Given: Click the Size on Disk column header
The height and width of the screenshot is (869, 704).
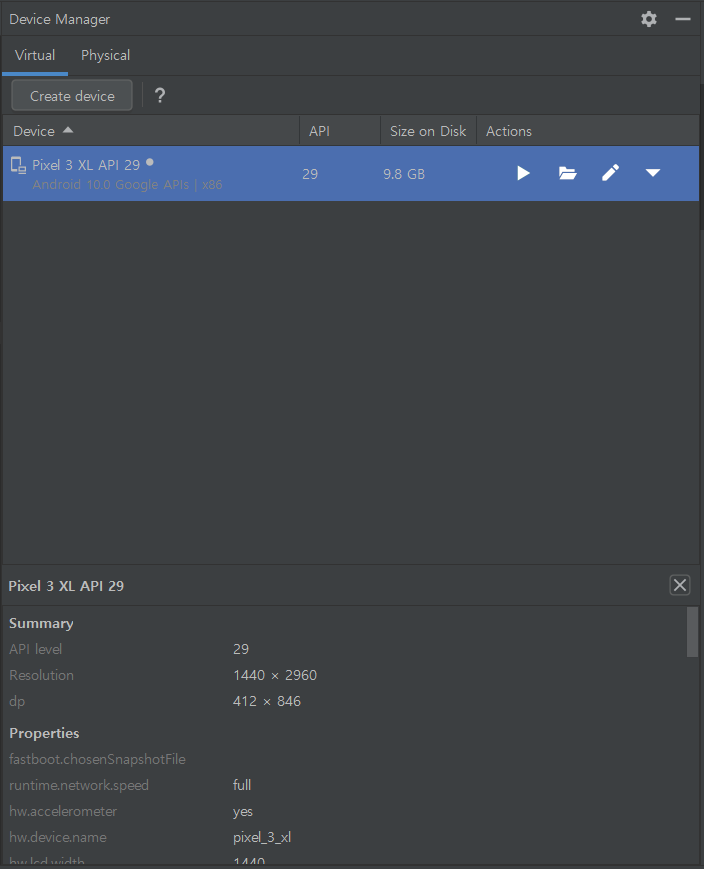Looking at the screenshot, I should click(428, 131).
